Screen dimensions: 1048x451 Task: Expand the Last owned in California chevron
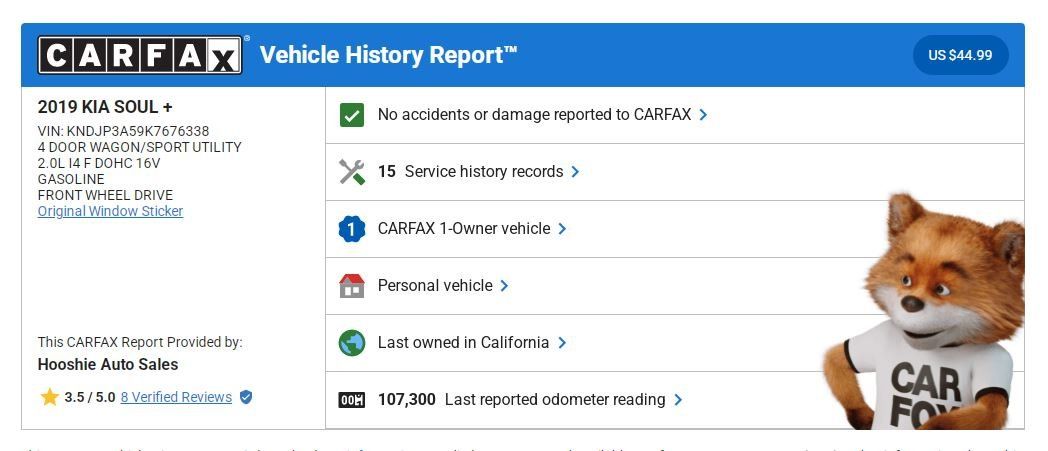[562, 343]
